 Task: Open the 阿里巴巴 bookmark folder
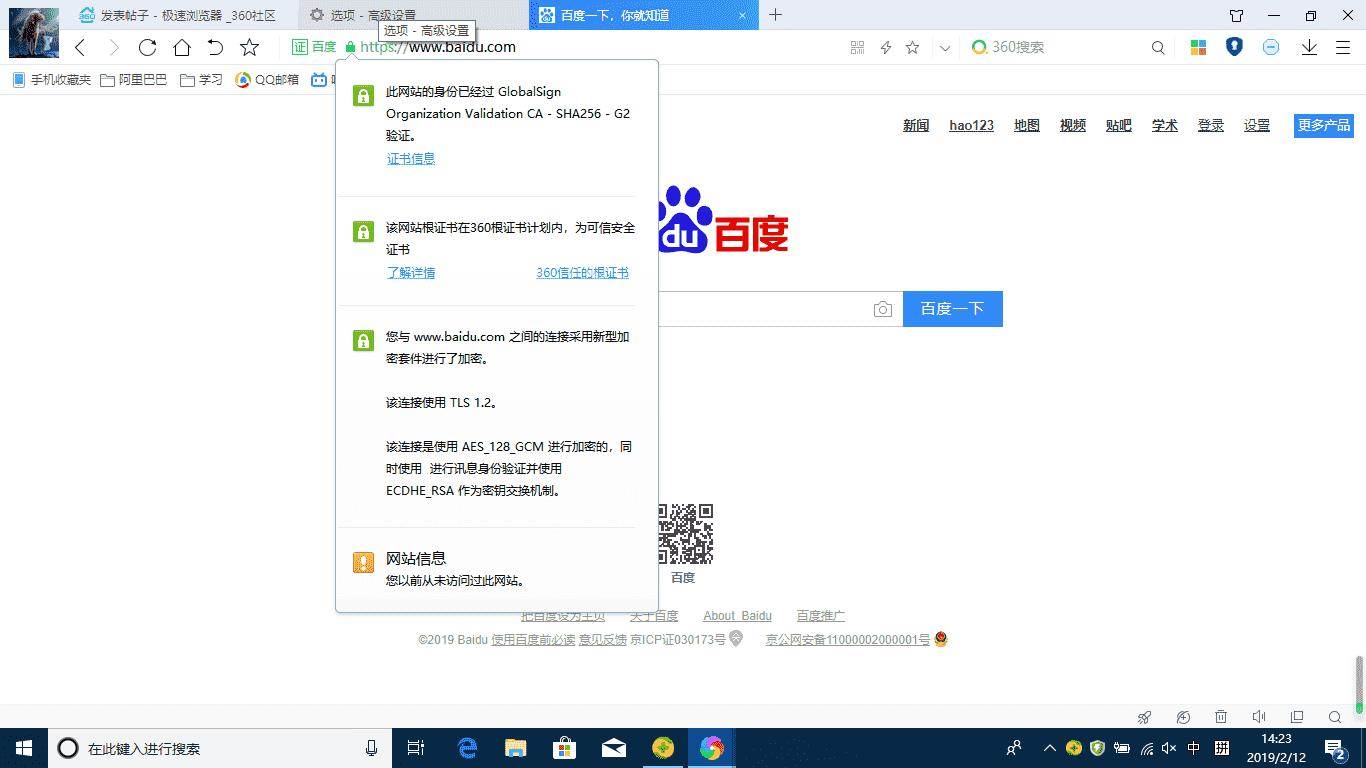coord(134,80)
